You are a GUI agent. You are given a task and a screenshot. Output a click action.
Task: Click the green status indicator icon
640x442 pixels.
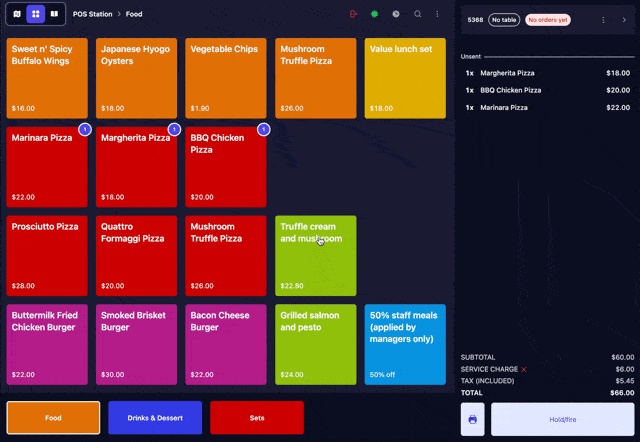tap(374, 14)
